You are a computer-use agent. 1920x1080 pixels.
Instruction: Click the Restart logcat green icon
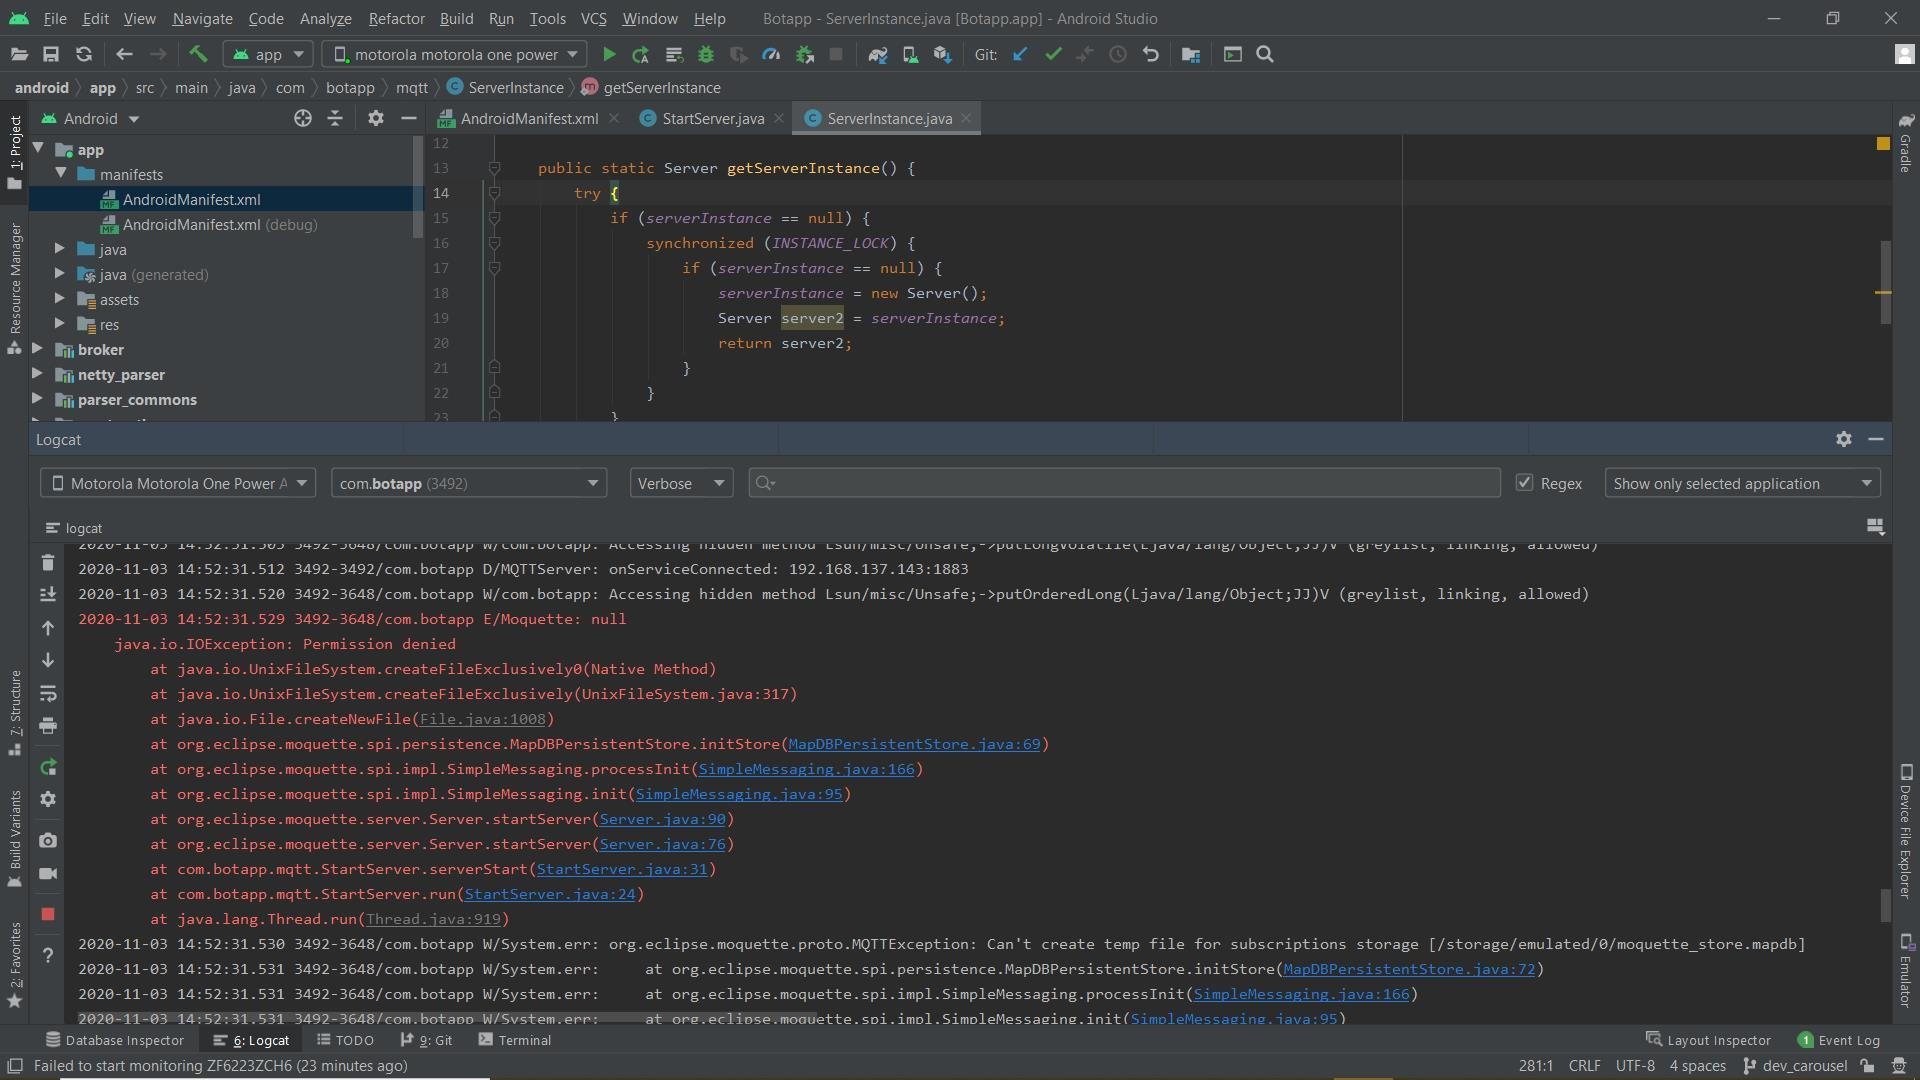pos(48,767)
